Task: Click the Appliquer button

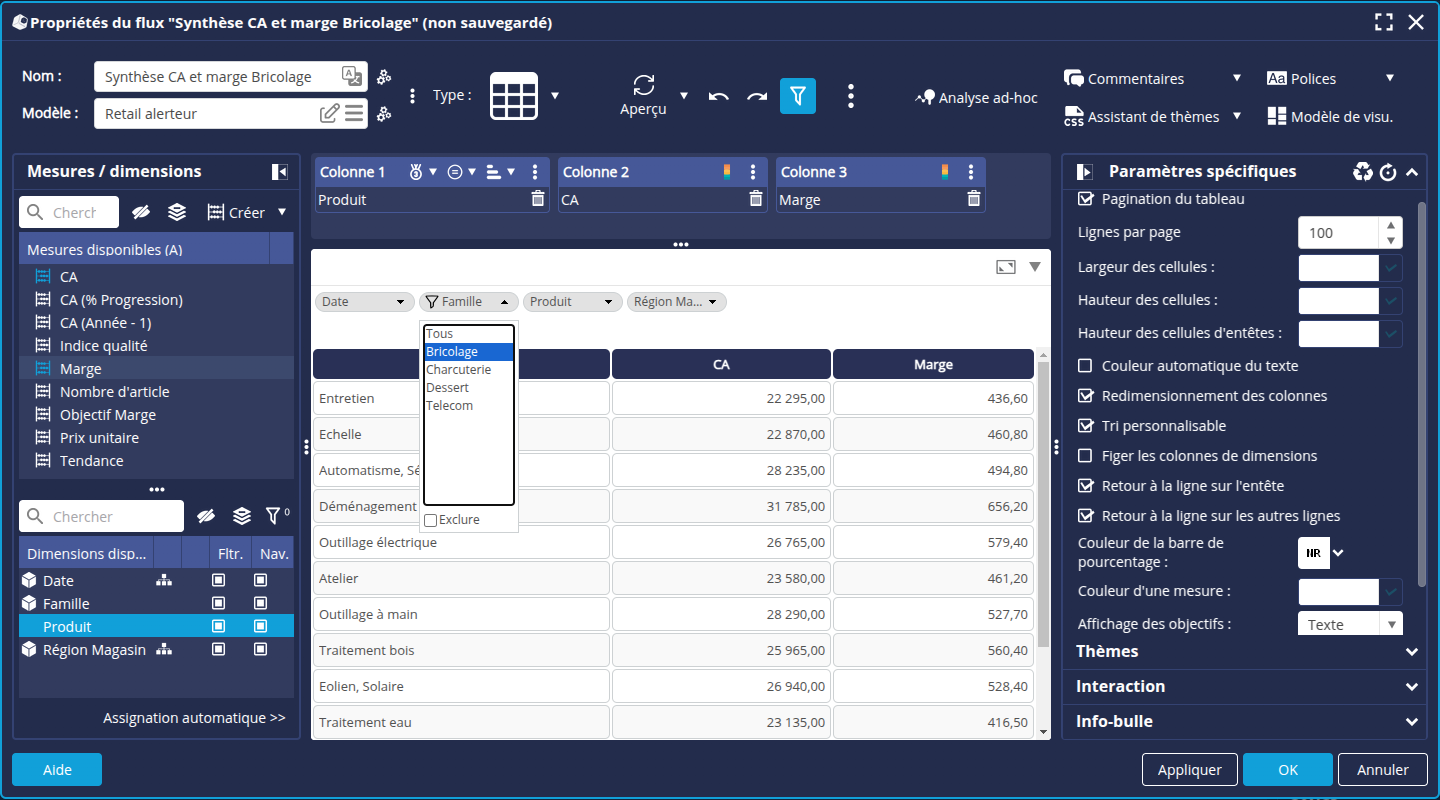Action: [1189, 770]
